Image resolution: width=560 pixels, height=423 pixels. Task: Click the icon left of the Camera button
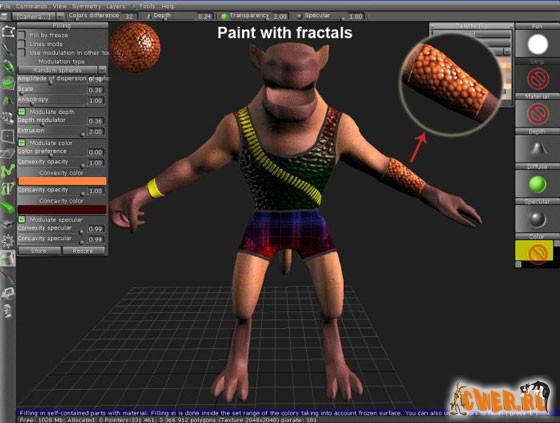pyautogui.click(x=5, y=16)
